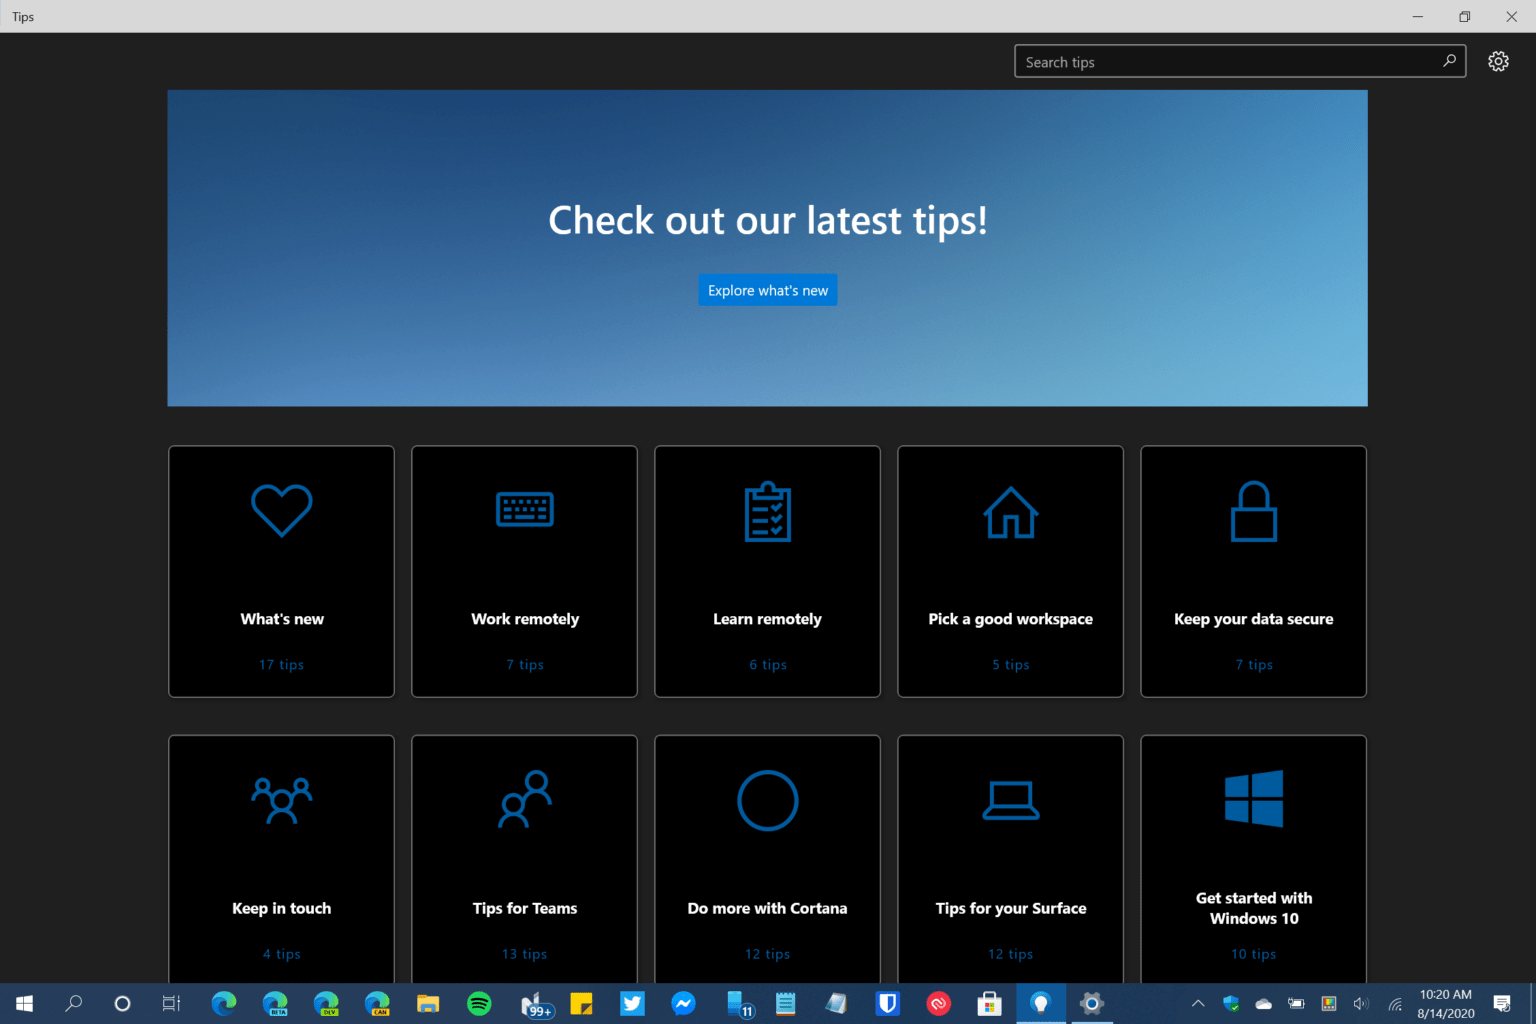
Task: Open Windows Security shield in the system tray
Action: (x=1231, y=1004)
